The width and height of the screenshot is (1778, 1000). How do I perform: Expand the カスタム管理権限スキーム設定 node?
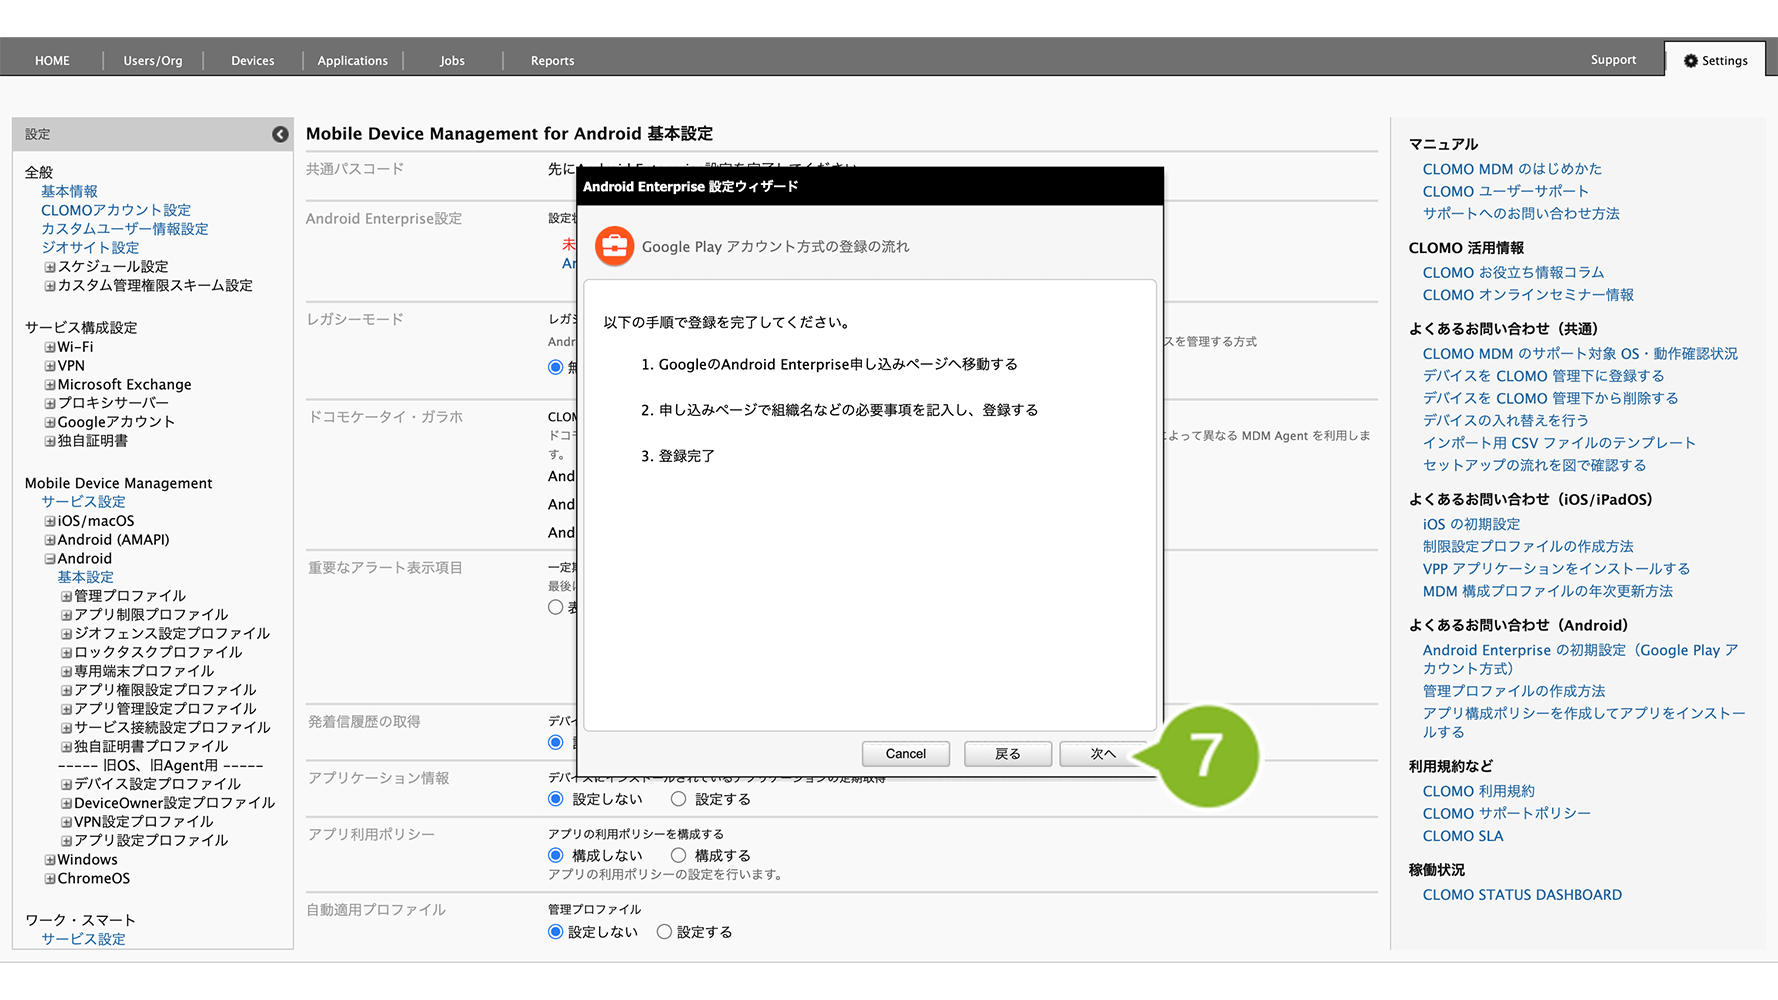pyautogui.click(x=49, y=286)
